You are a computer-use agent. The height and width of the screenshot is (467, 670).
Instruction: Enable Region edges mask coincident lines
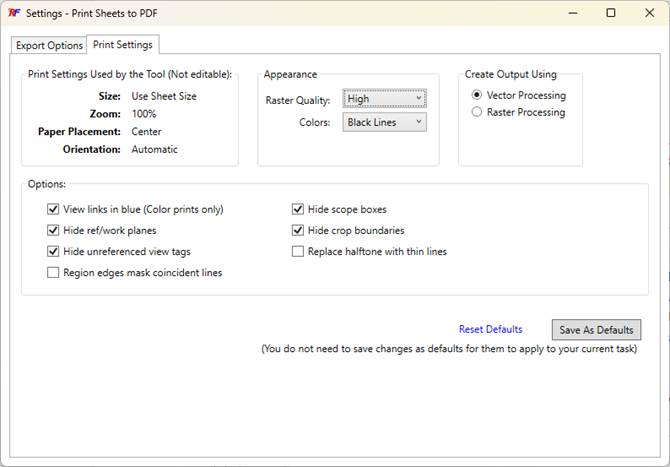[53, 273]
